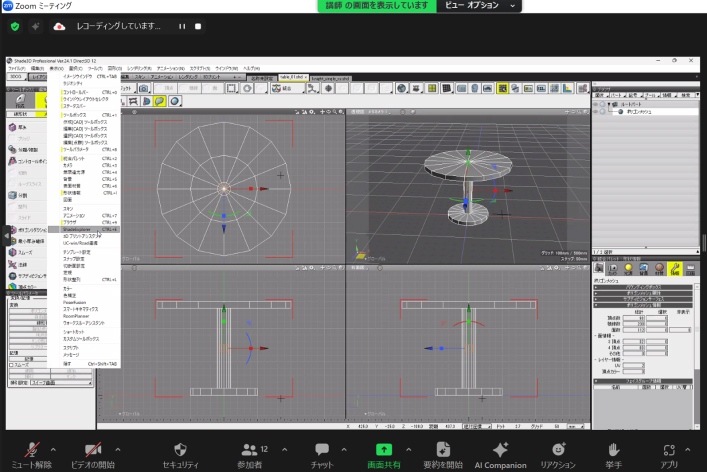707x472 pixels.
Task: Open AI Companion in Zoom toolbar
Action: pyautogui.click(x=500, y=455)
